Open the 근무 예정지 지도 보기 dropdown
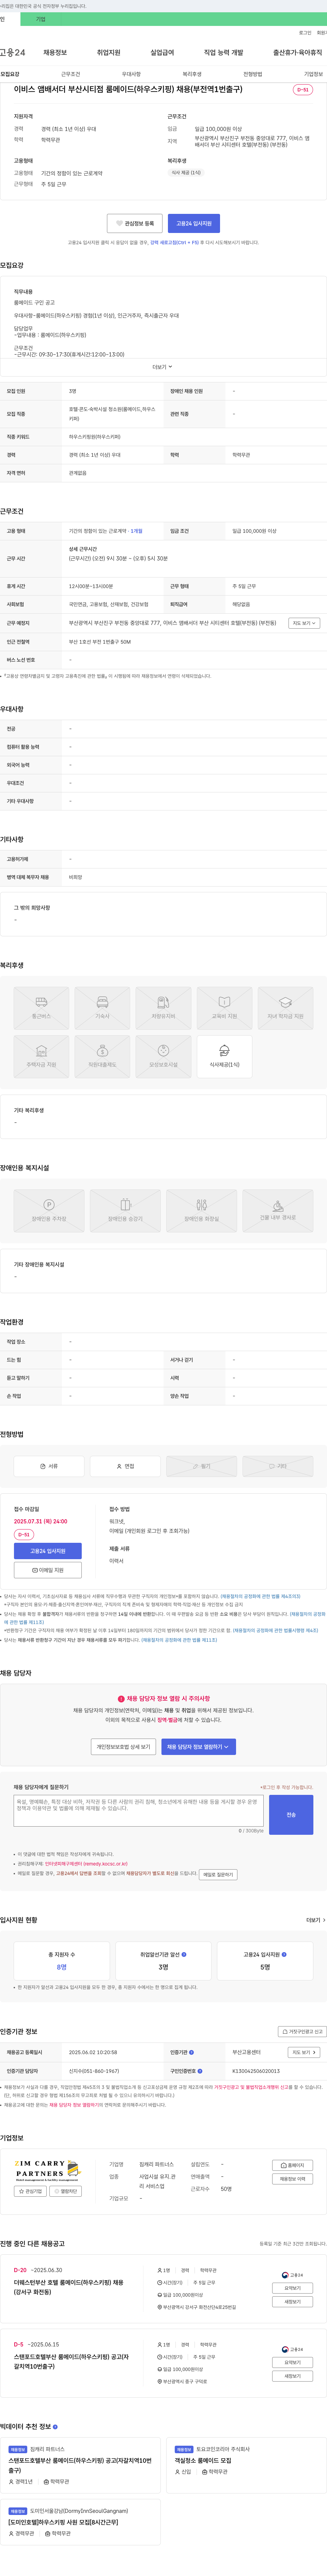Screen dimensions: 327x2576 [304, 623]
